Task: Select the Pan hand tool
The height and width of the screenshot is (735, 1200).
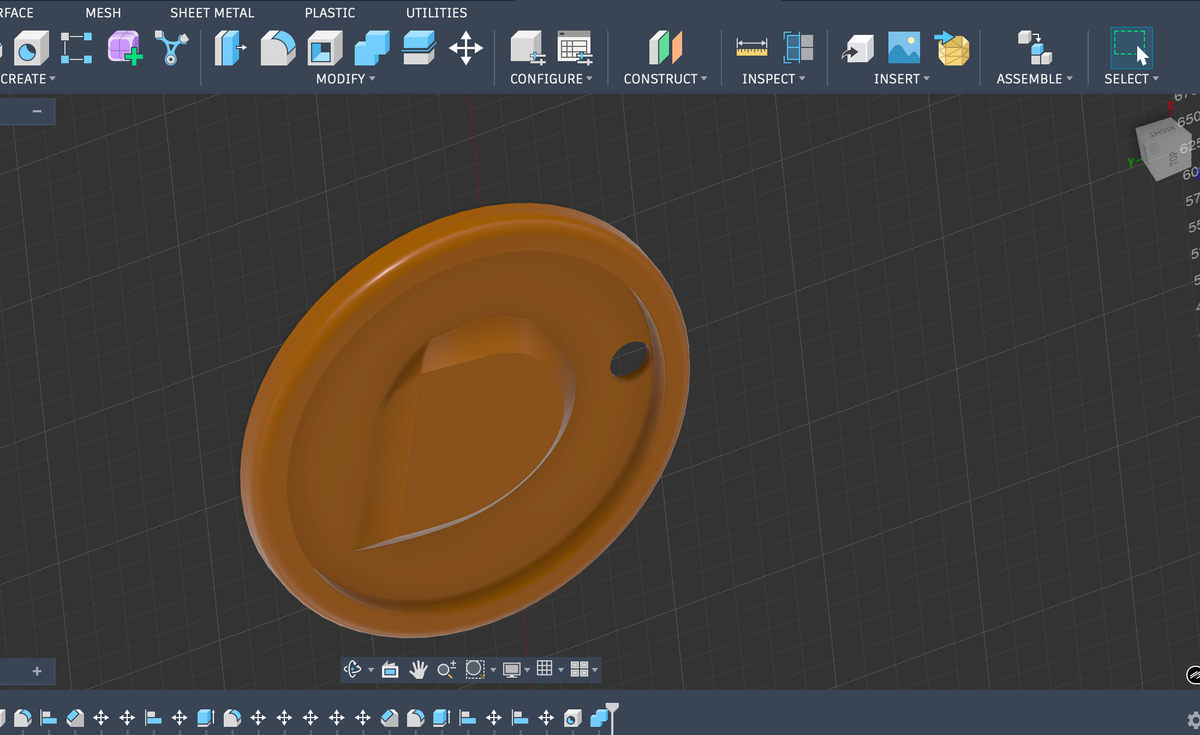Action: tap(418, 670)
